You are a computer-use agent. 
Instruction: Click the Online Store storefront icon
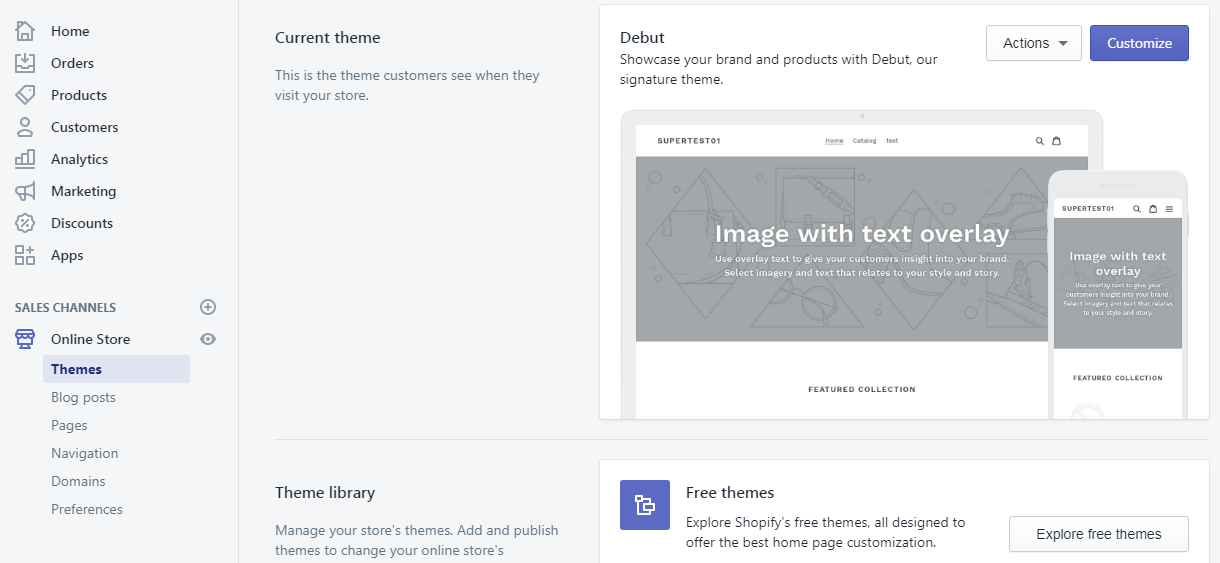coord(25,339)
